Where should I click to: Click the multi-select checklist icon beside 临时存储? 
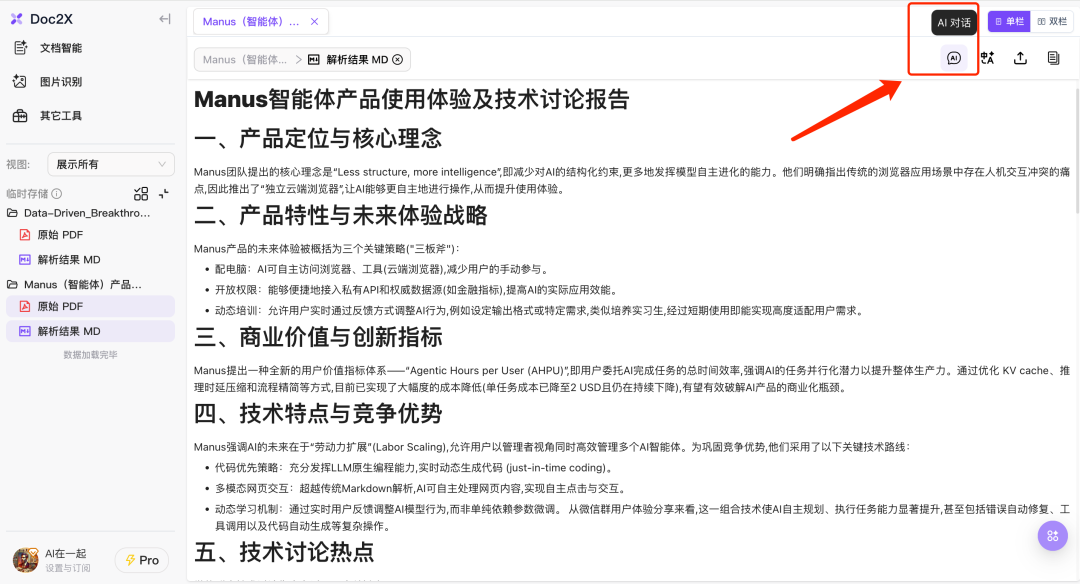click(x=141, y=194)
